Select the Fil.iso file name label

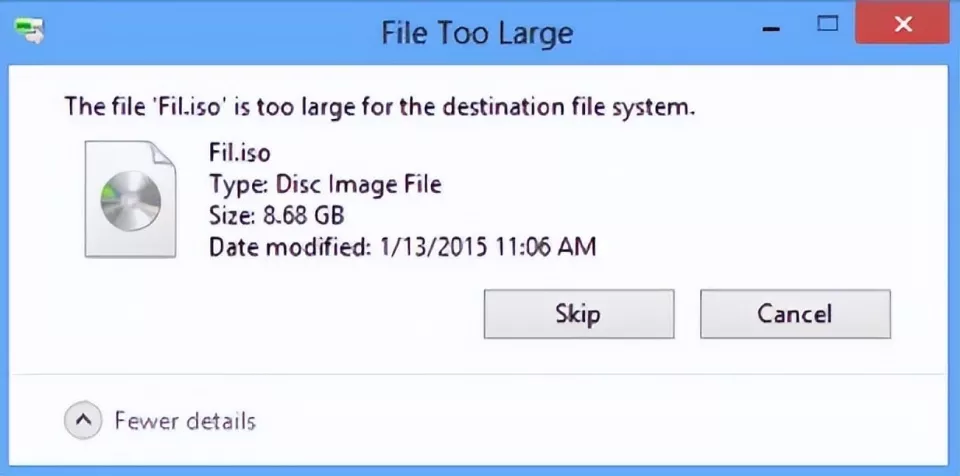tap(240, 153)
